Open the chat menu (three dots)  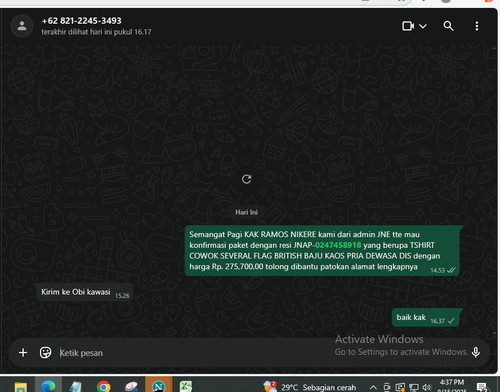(x=477, y=26)
